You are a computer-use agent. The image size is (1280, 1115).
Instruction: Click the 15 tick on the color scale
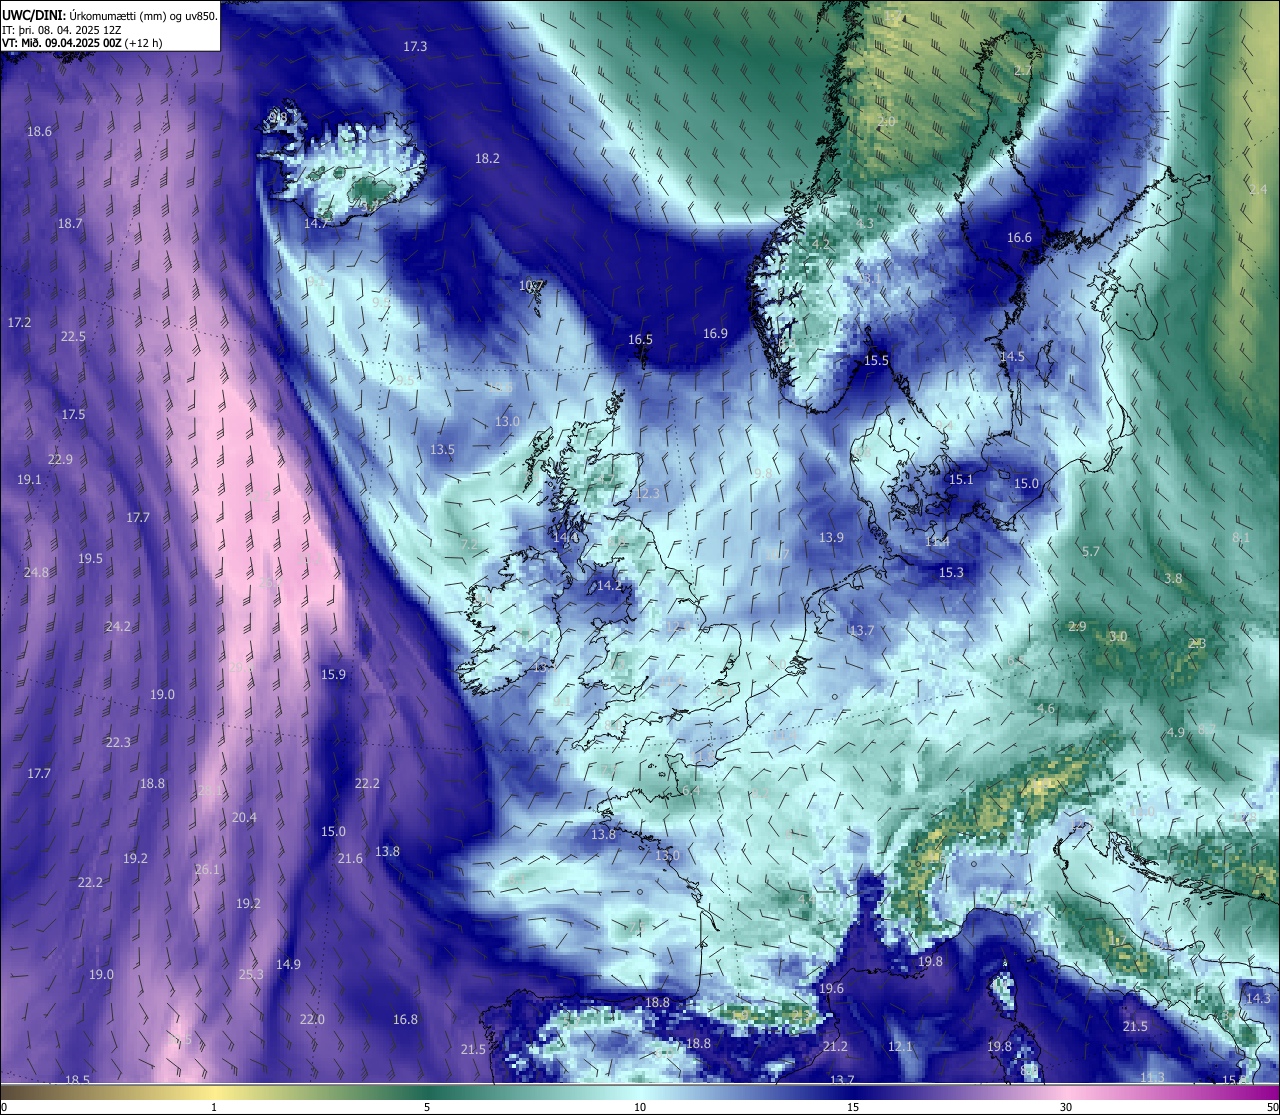point(853,1107)
